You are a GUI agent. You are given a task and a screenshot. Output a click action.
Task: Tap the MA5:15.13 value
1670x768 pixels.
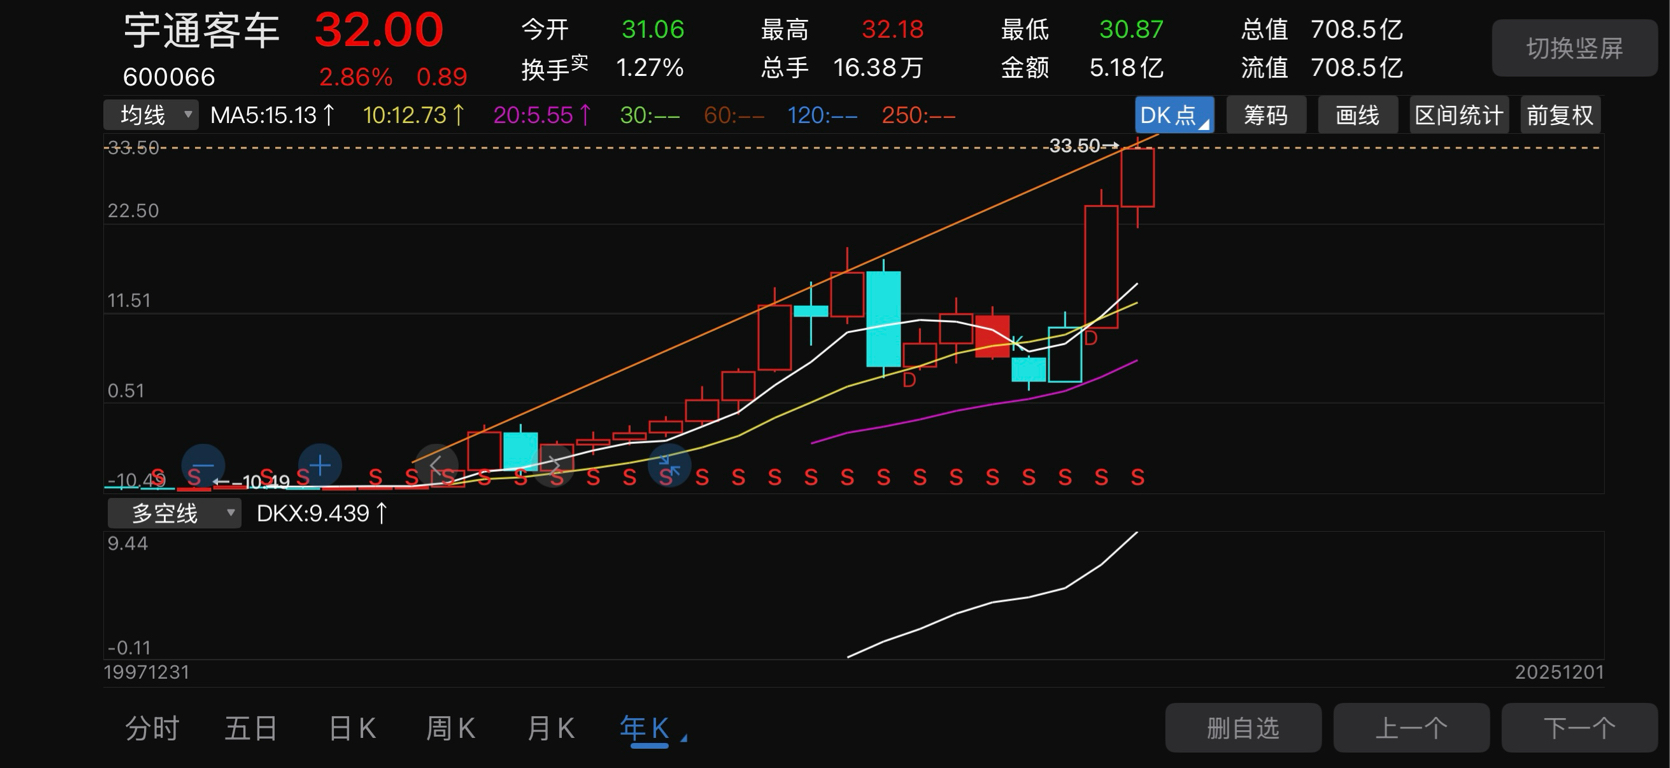point(272,115)
